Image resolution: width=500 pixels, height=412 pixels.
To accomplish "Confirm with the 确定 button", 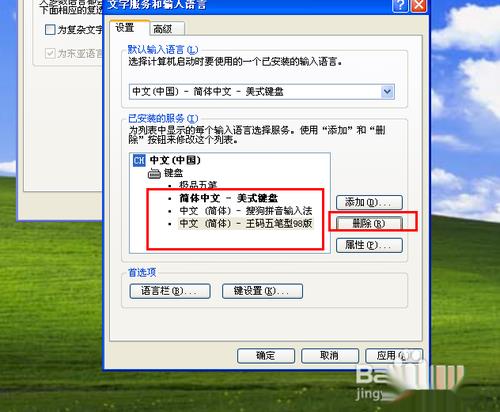I will point(266,356).
